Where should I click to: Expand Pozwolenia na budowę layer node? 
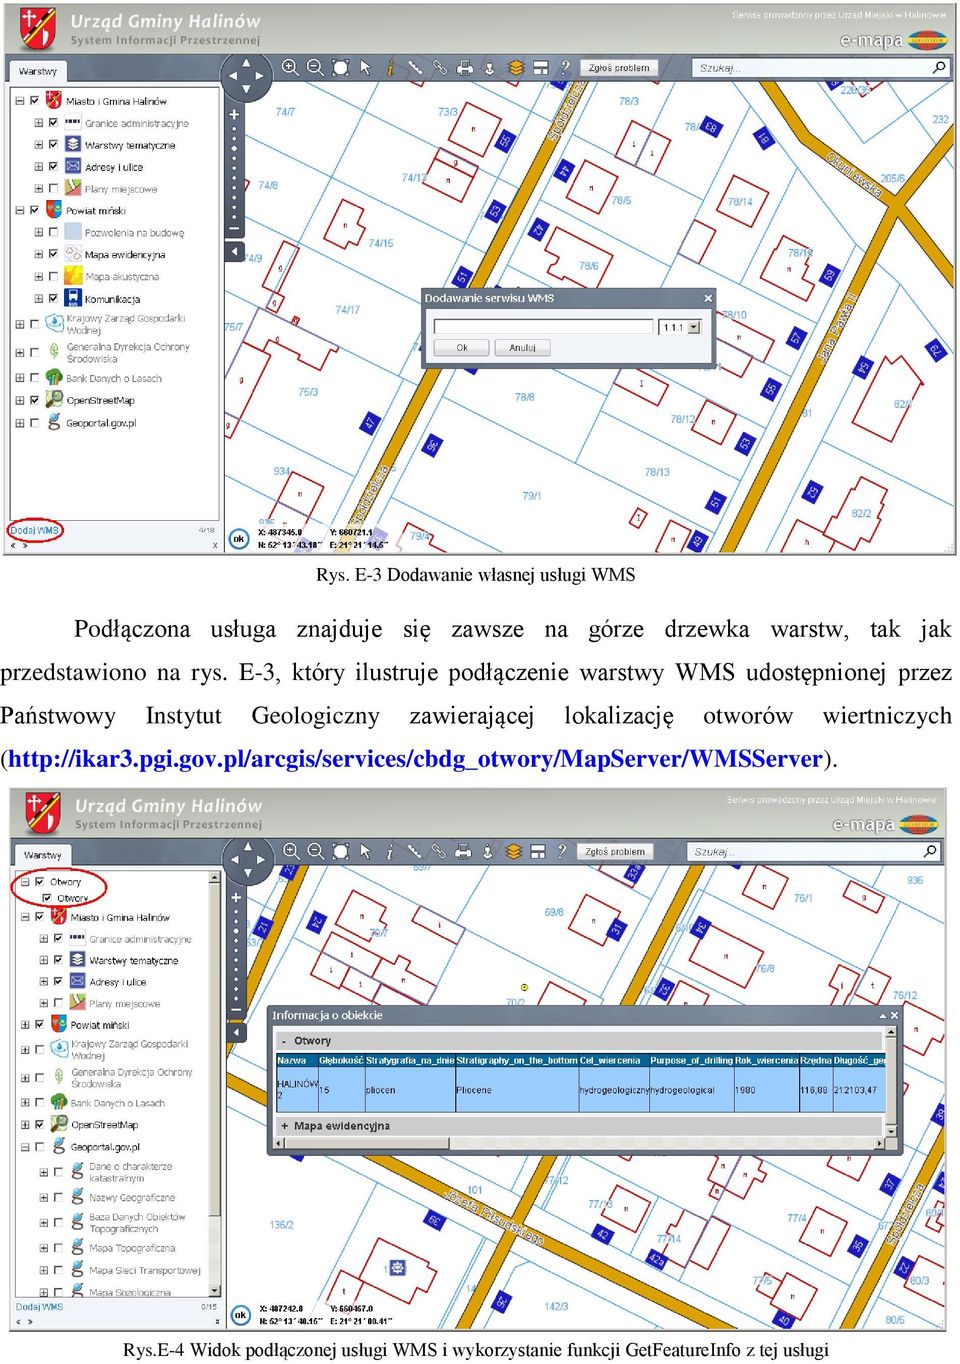pos(39,232)
